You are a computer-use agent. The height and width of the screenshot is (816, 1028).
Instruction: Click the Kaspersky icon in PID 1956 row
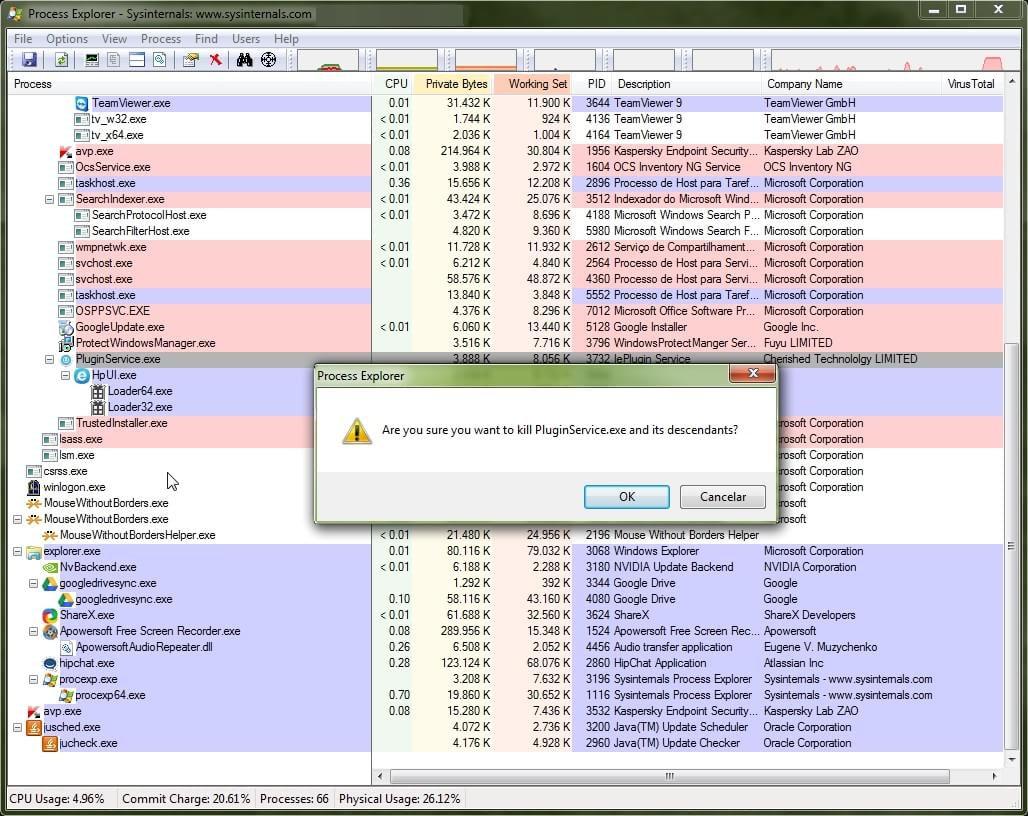pyautogui.click(x=66, y=151)
